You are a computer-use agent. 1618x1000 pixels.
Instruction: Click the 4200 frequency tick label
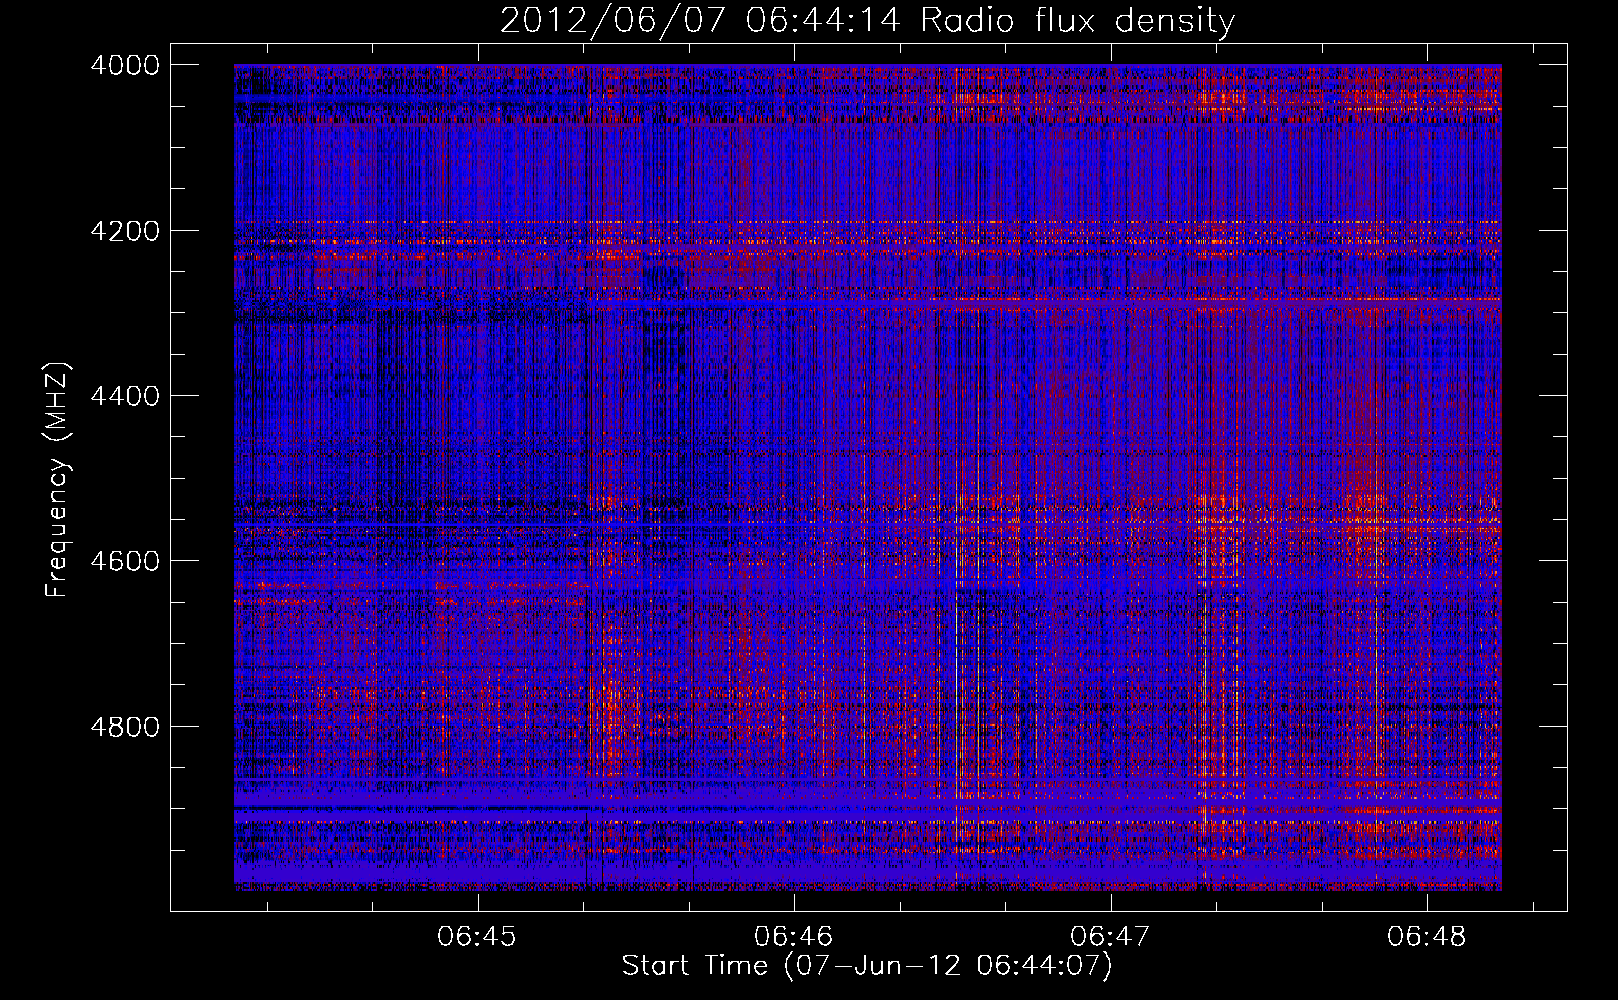(125, 231)
